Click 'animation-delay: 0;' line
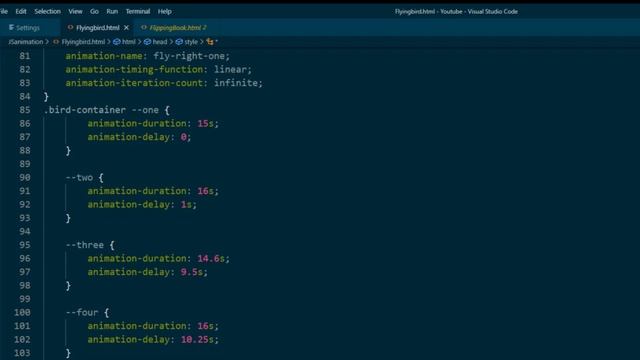640x360 pixels. 139,137
